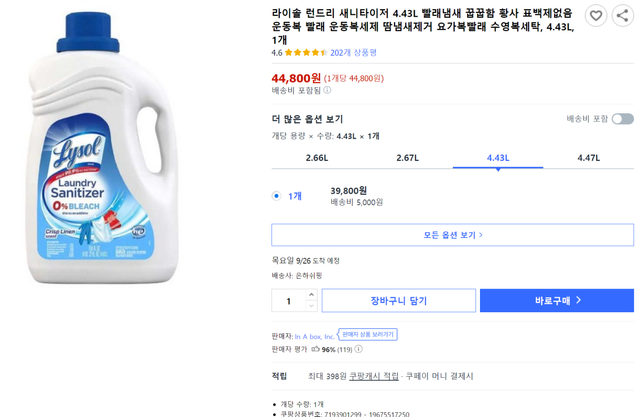Image resolution: width=640 pixels, height=417 pixels.
Task: Expand 모든 옵션 보기 options list
Action: [x=452, y=235]
